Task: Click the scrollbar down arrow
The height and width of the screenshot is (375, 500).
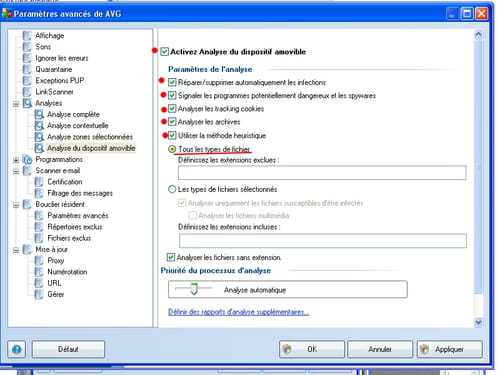Action: click(x=478, y=322)
